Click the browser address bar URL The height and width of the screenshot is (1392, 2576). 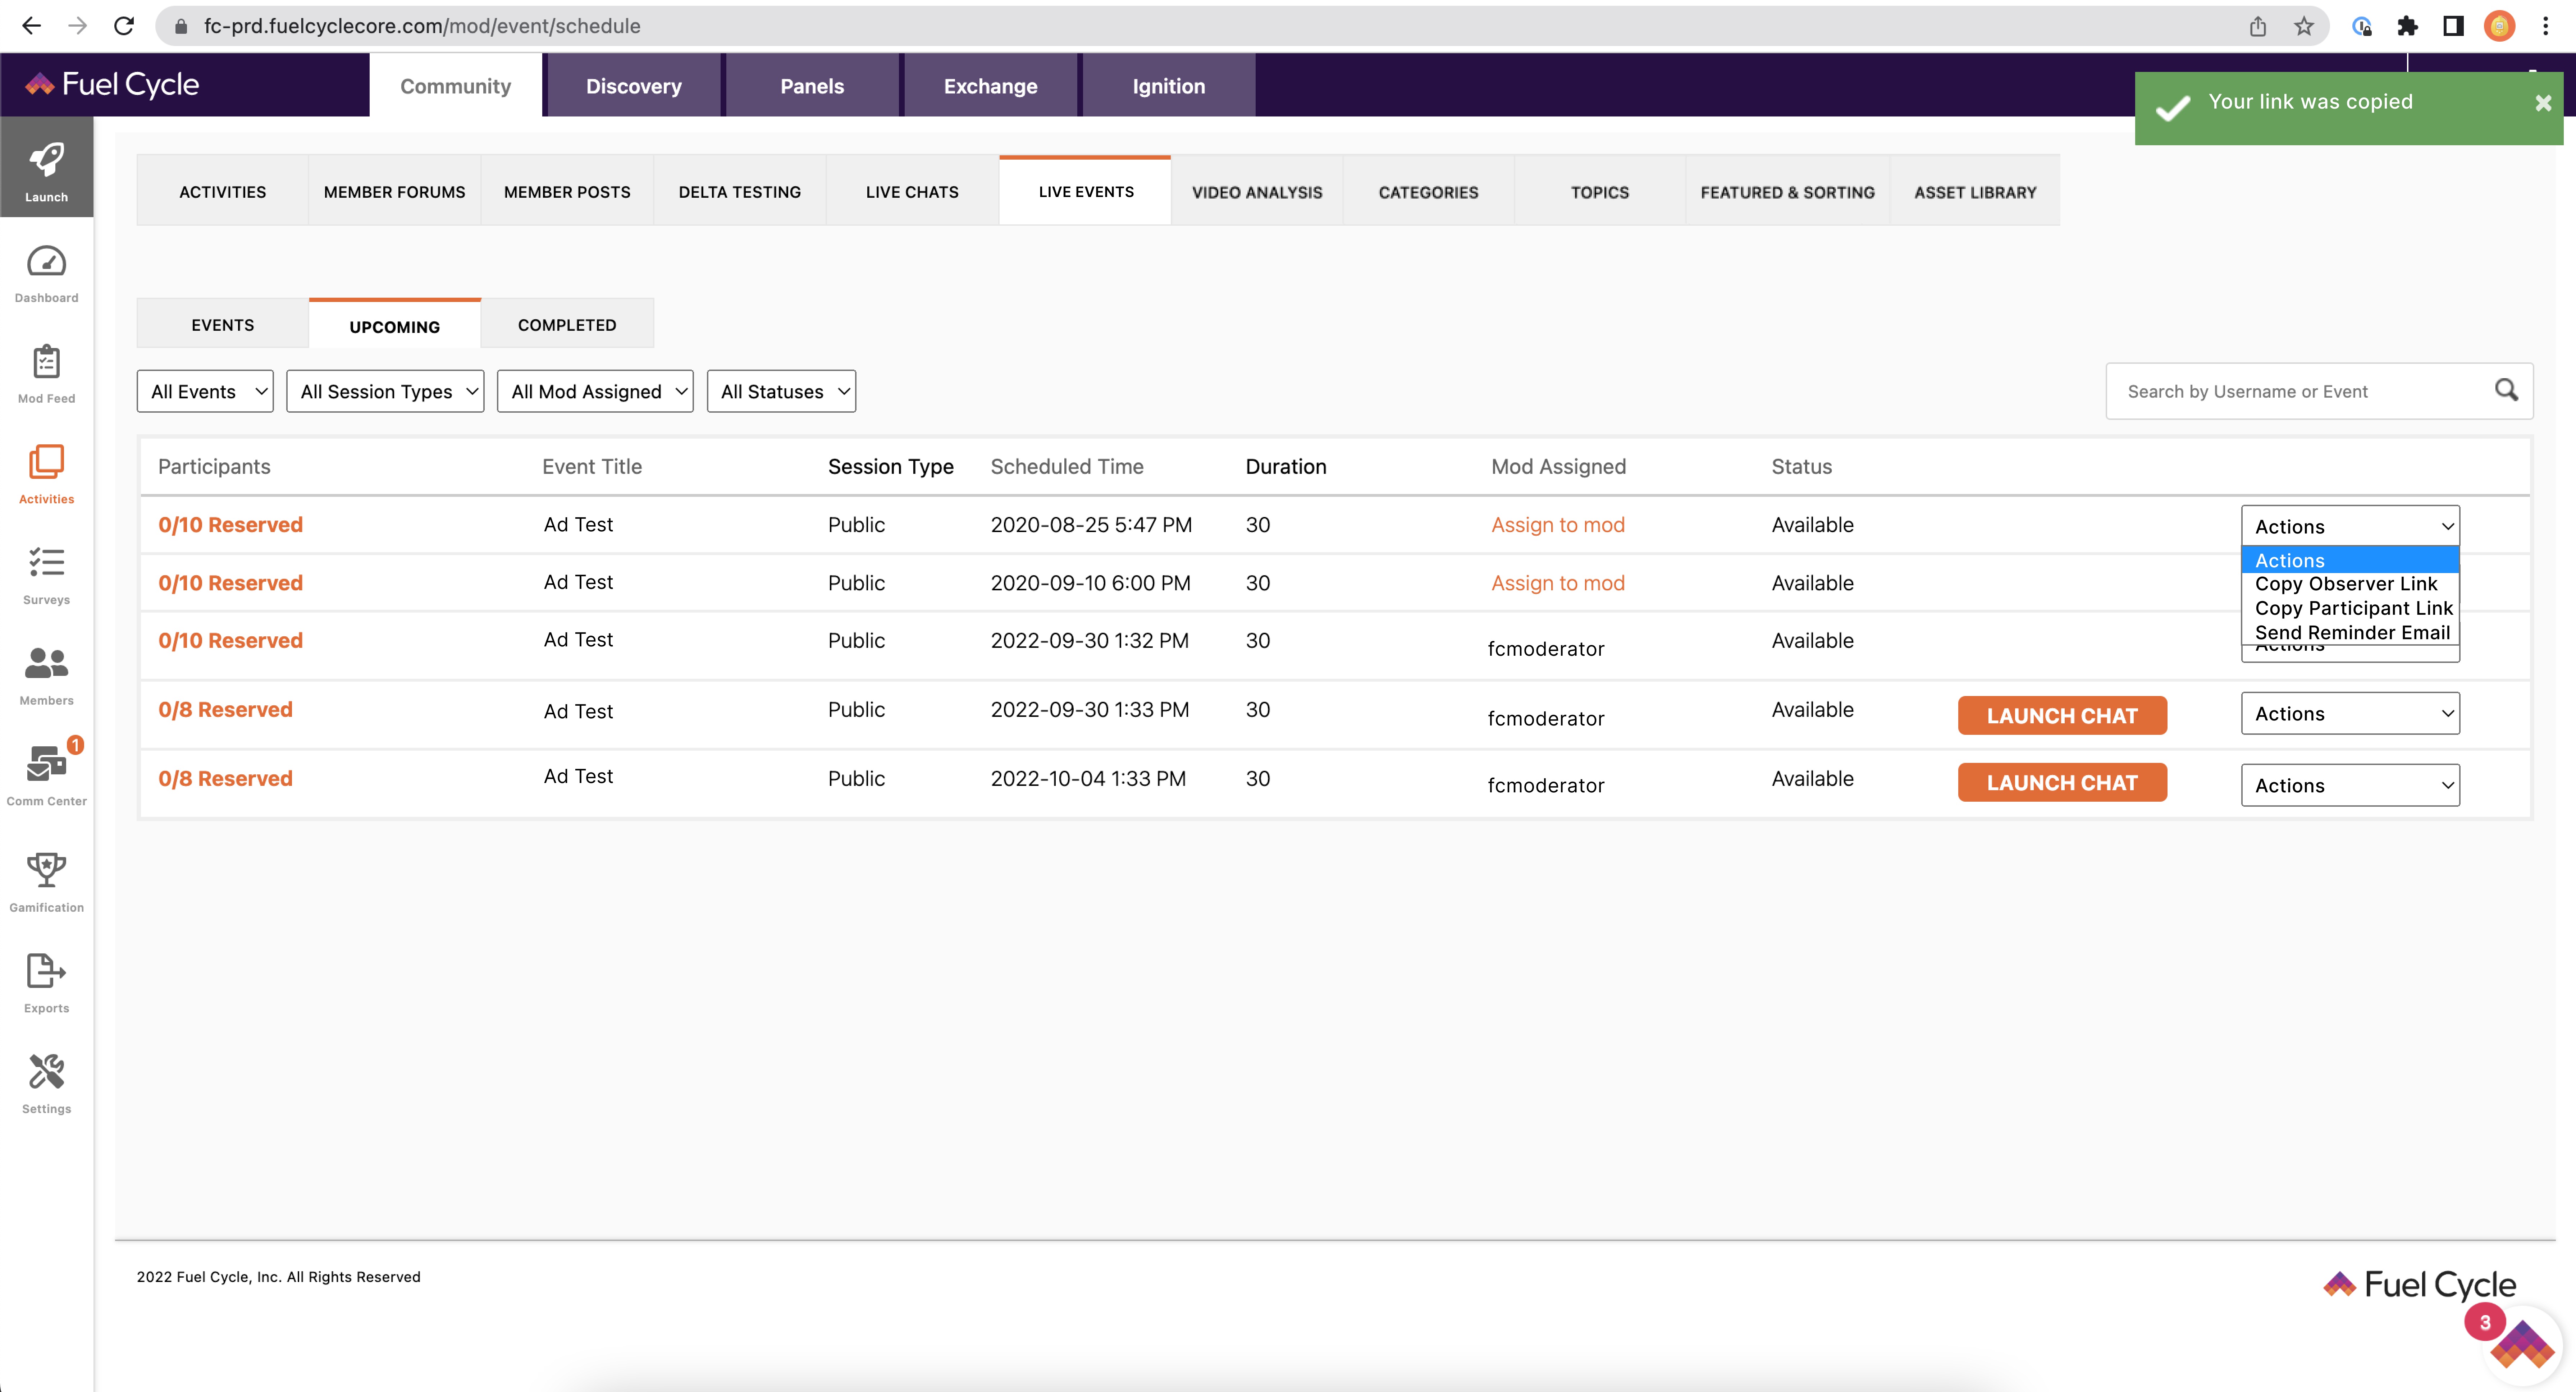(x=422, y=26)
